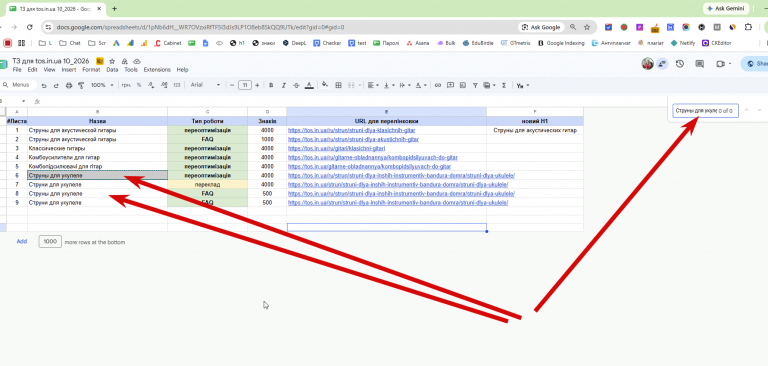Open all comments icon
This screenshot has height=366, width=768.
click(x=699, y=64)
